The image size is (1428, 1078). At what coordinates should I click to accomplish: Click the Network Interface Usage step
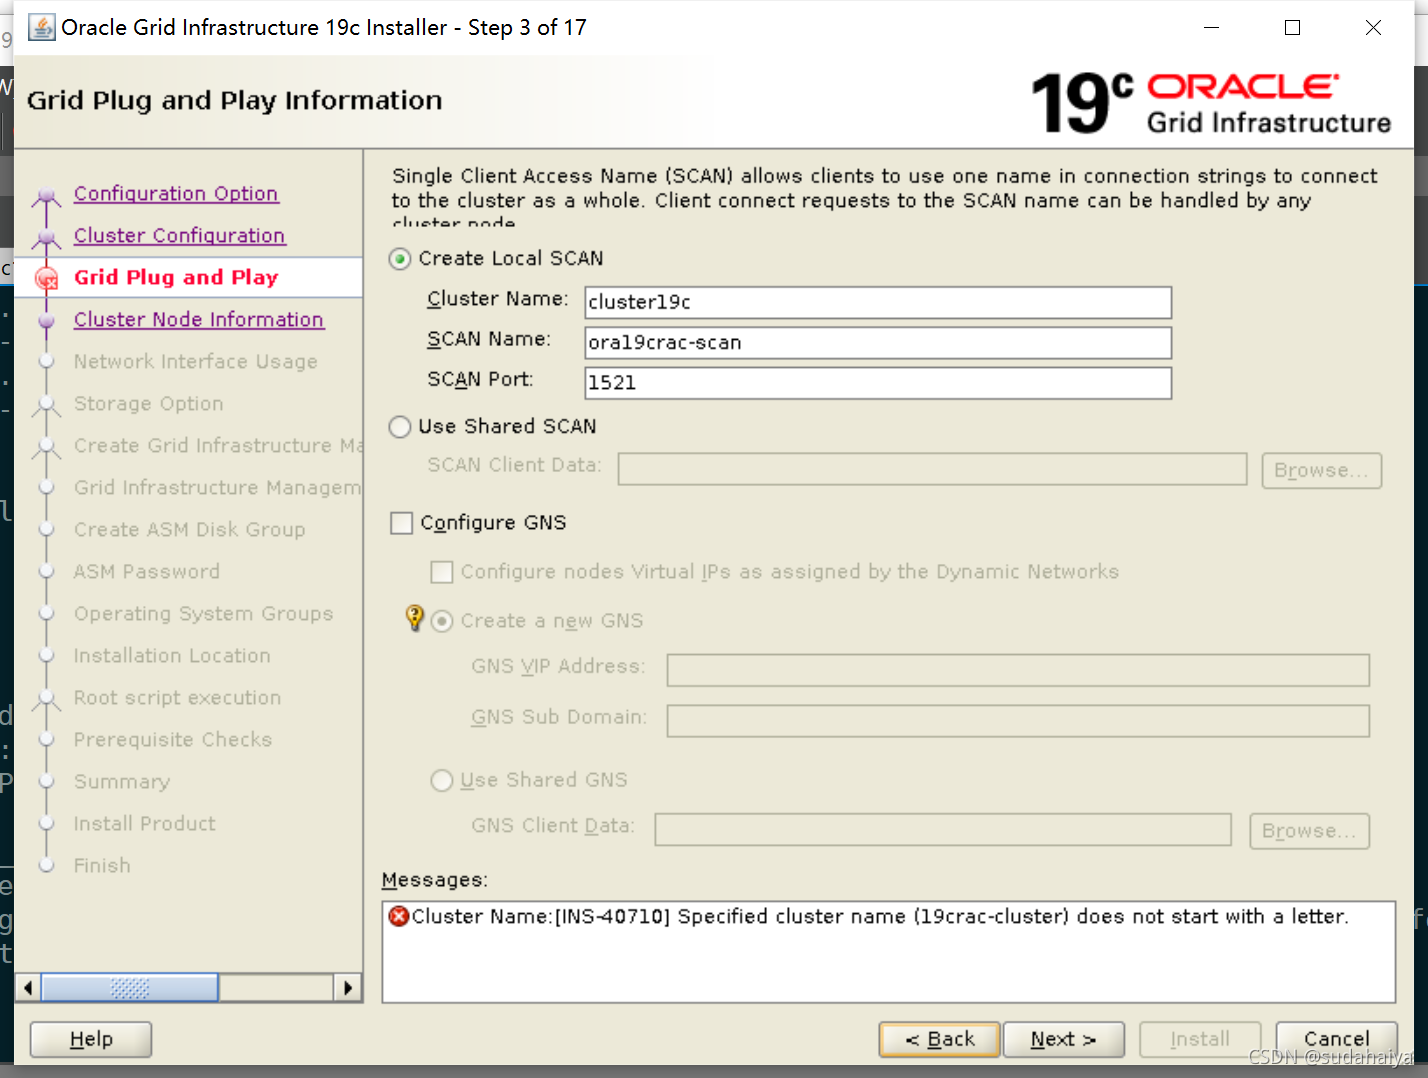(196, 362)
